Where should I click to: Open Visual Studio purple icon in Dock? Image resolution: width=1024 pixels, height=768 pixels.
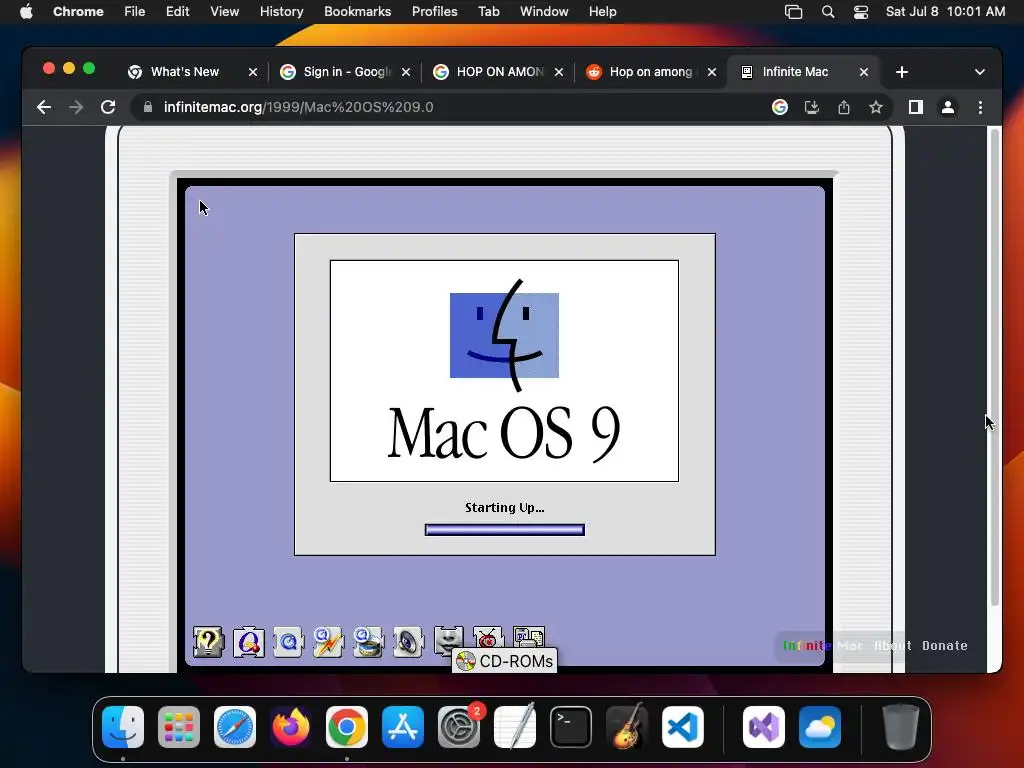coord(764,727)
